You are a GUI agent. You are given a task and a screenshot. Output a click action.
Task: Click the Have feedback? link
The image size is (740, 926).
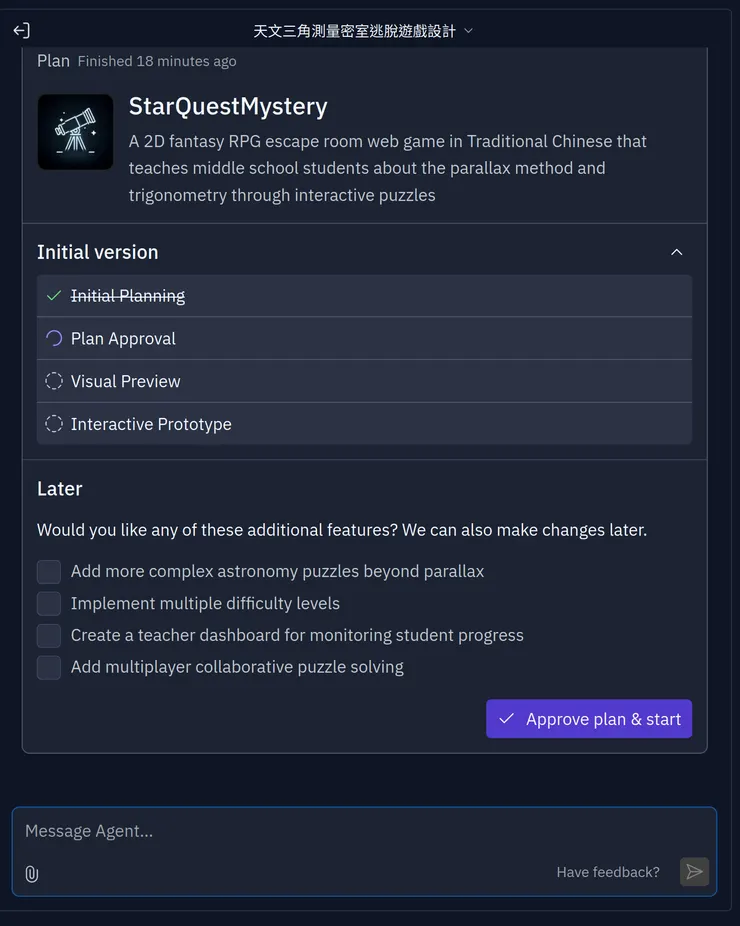pyautogui.click(x=608, y=872)
